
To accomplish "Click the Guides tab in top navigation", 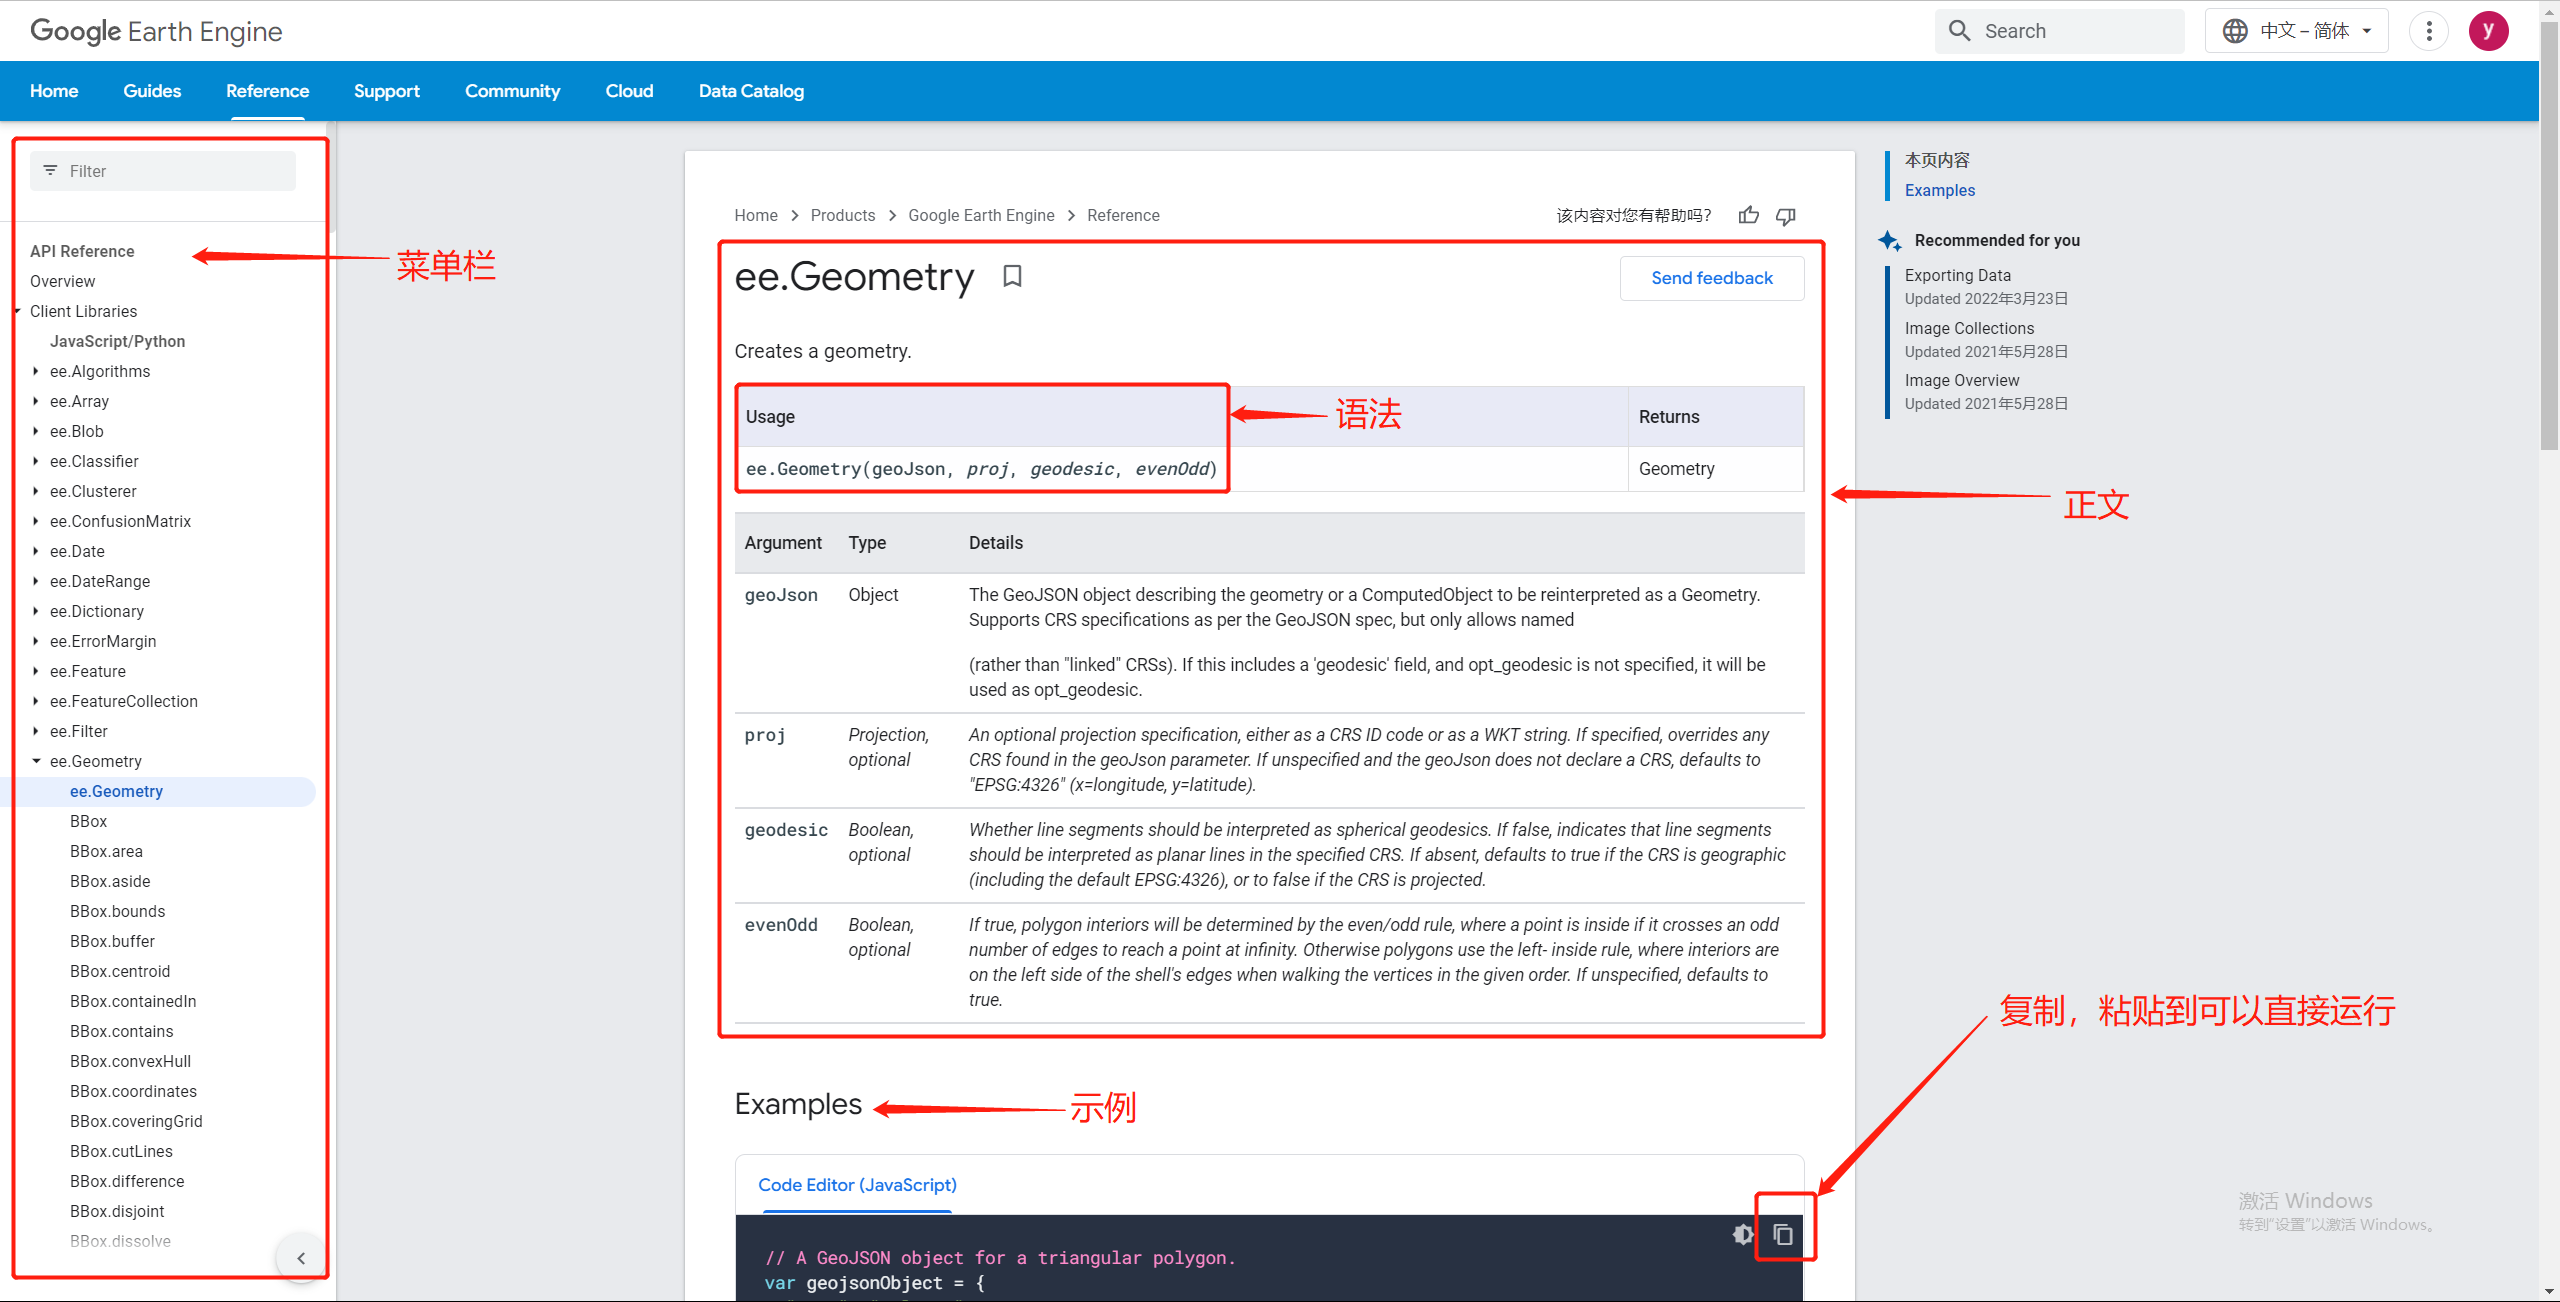I will coord(153,91).
